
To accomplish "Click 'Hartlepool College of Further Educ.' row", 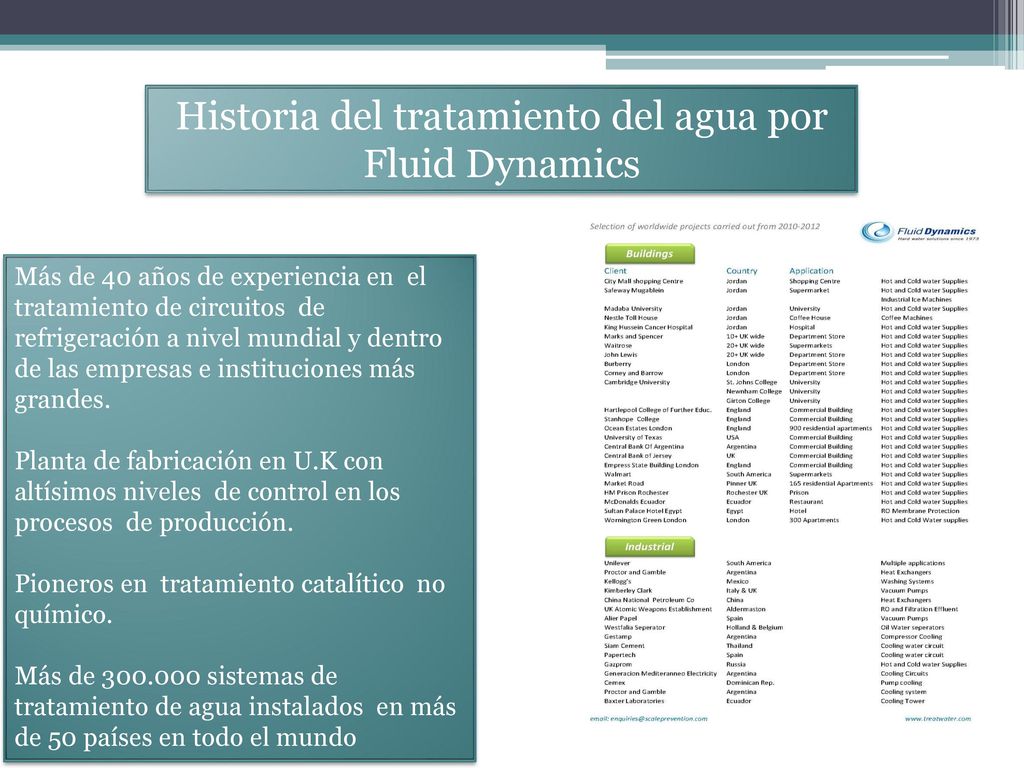I will pyautogui.click(x=658, y=410).
